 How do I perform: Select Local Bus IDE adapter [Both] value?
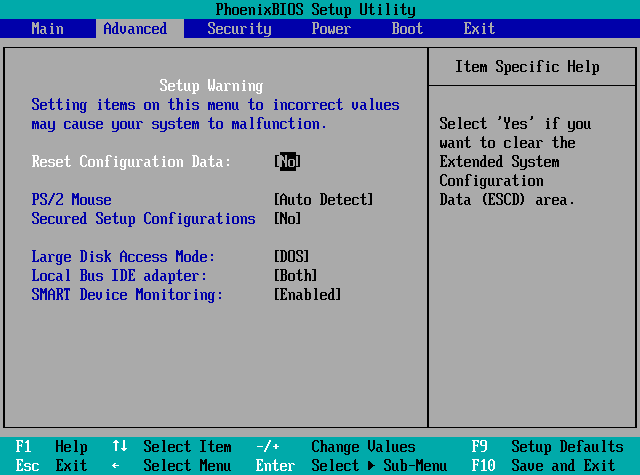(x=296, y=275)
